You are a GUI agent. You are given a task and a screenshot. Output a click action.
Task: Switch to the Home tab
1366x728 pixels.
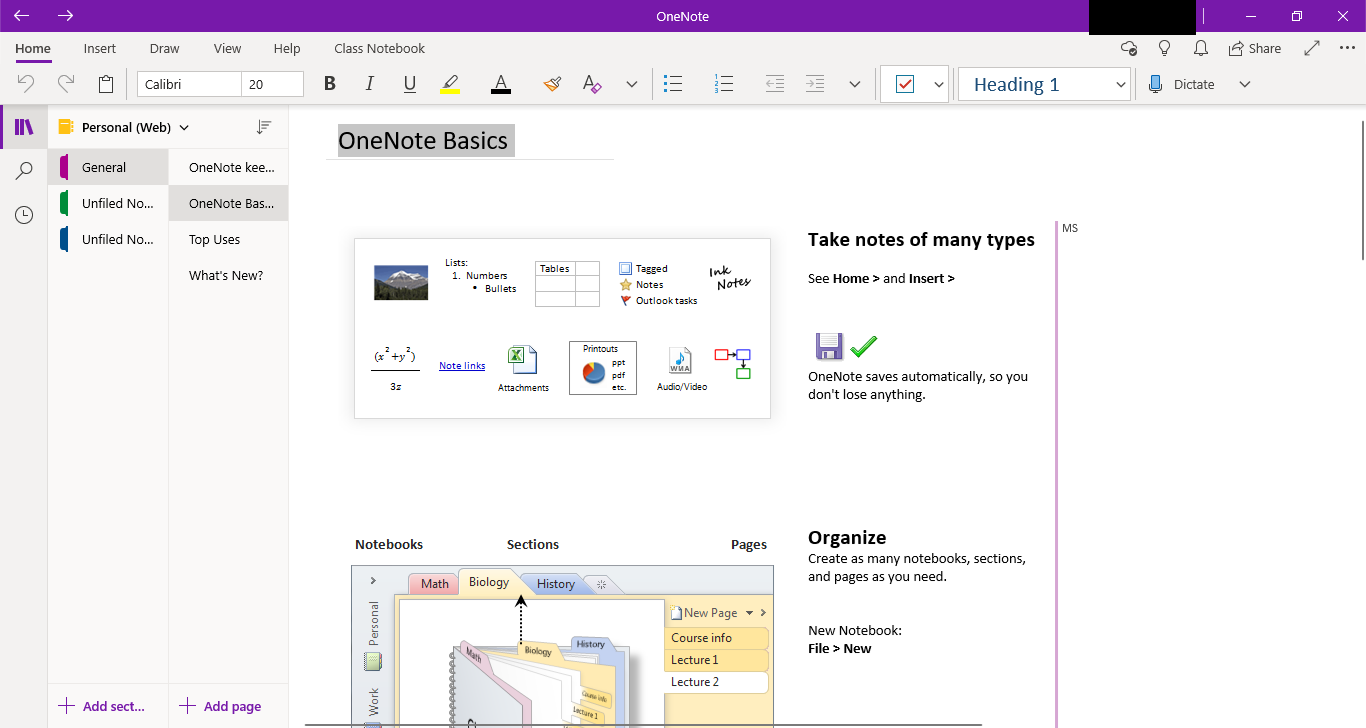tap(33, 48)
